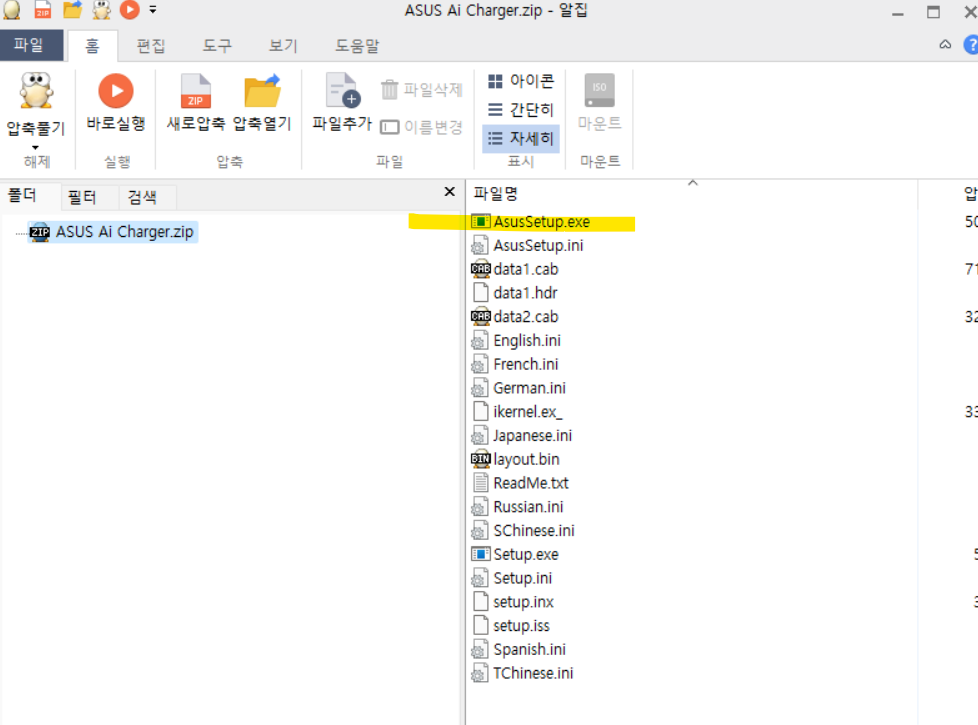Click quick access open folder icon
Image resolution: width=978 pixels, height=725 pixels.
72,9
